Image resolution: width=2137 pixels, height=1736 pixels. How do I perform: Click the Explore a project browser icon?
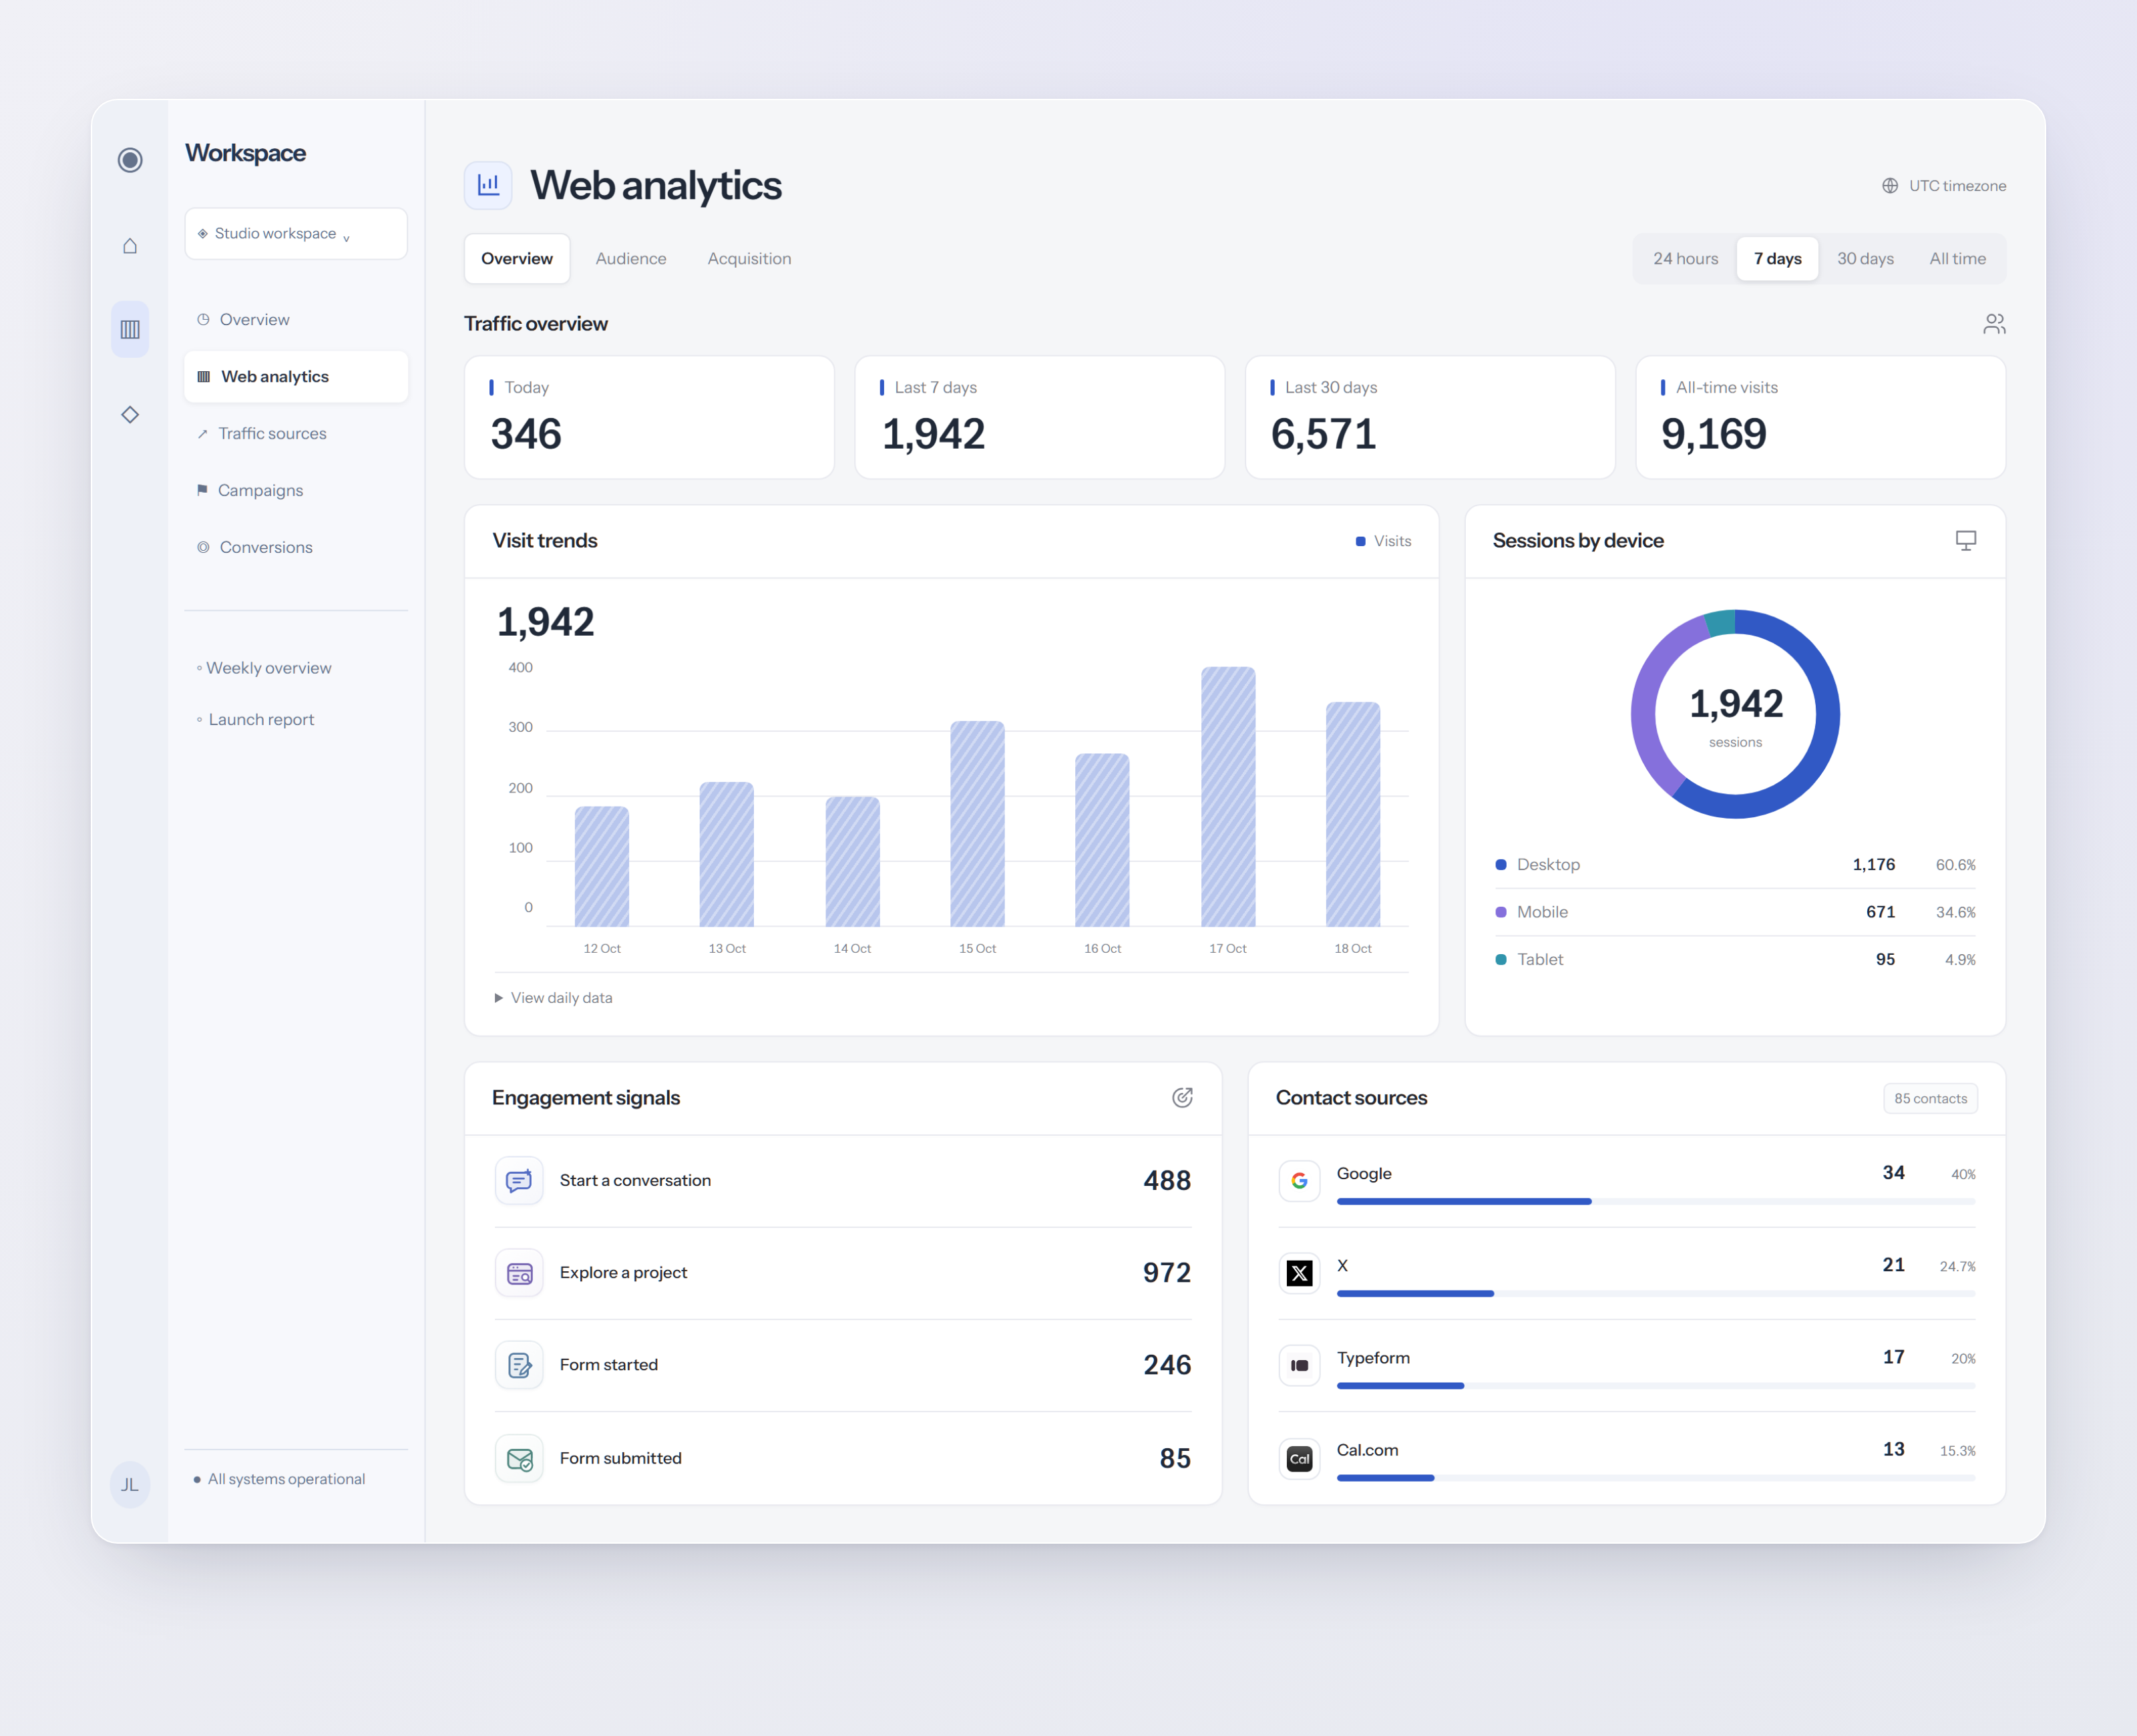[519, 1273]
